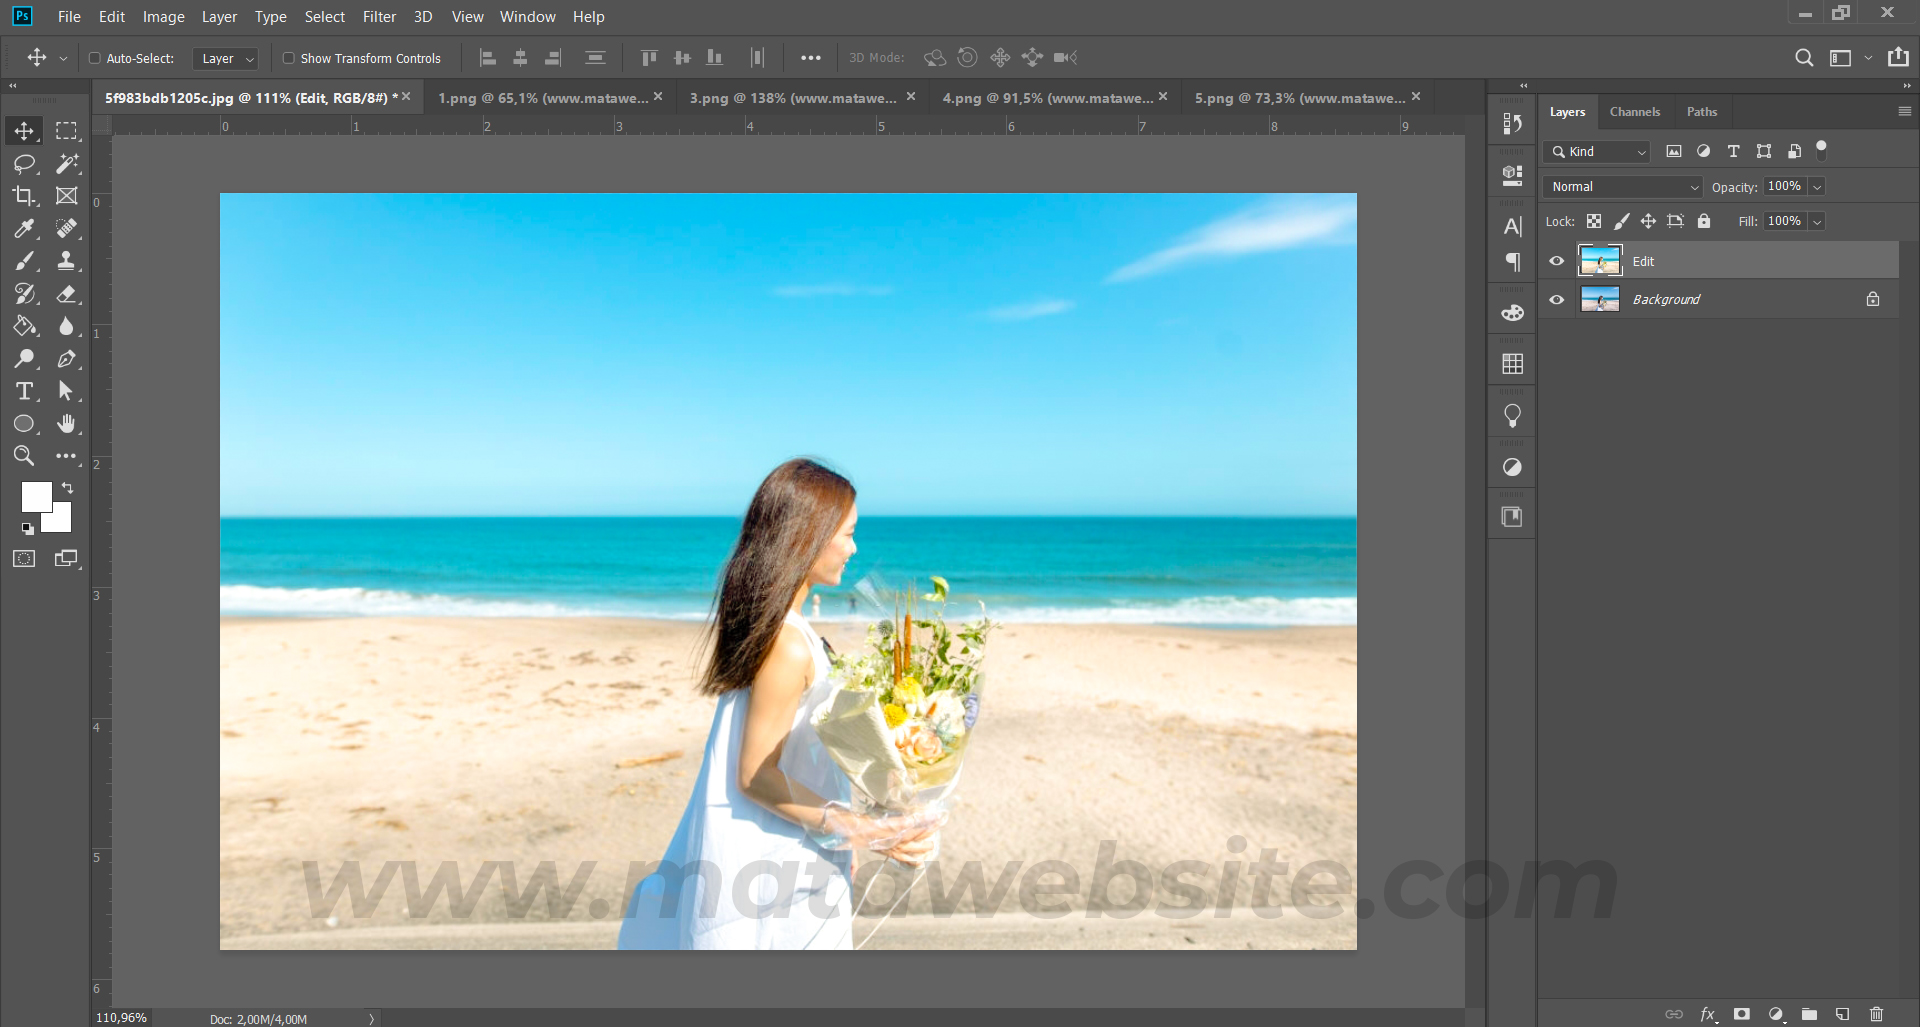Open the Normal blend mode dropdown
The image size is (1920, 1027).
[x=1623, y=187]
